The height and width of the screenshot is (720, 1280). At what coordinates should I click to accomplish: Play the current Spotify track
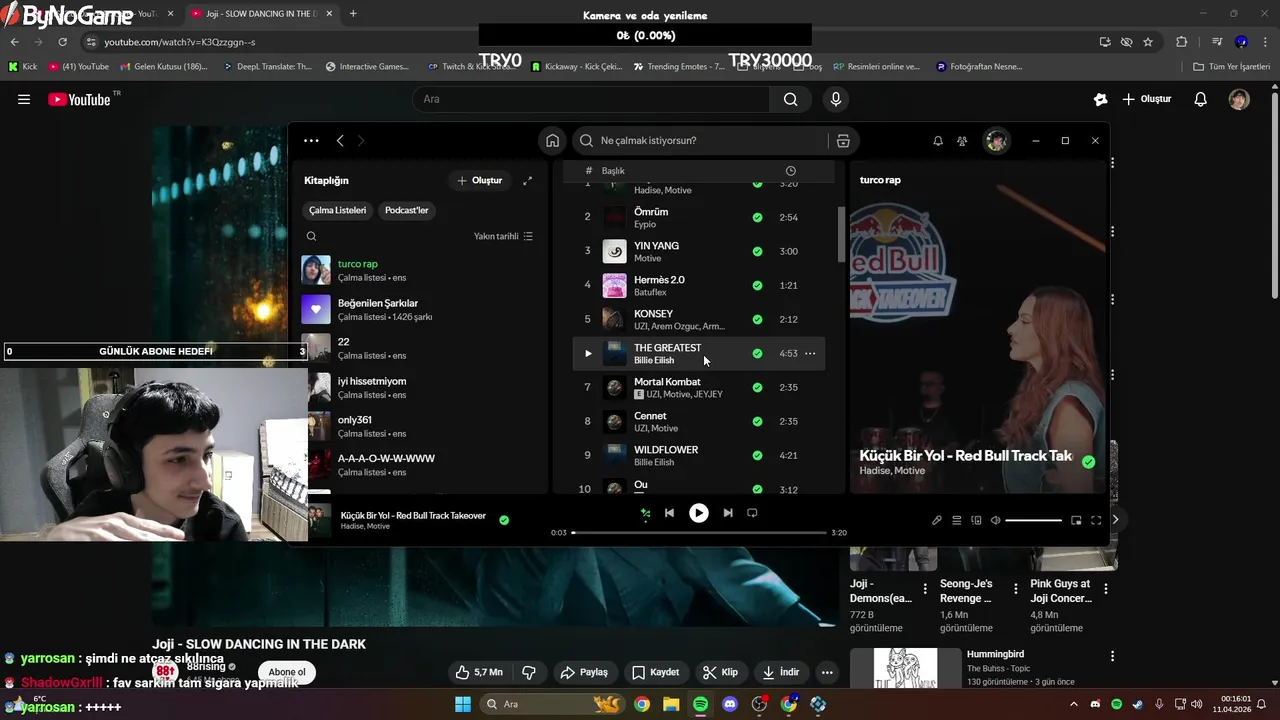pyautogui.click(x=699, y=513)
